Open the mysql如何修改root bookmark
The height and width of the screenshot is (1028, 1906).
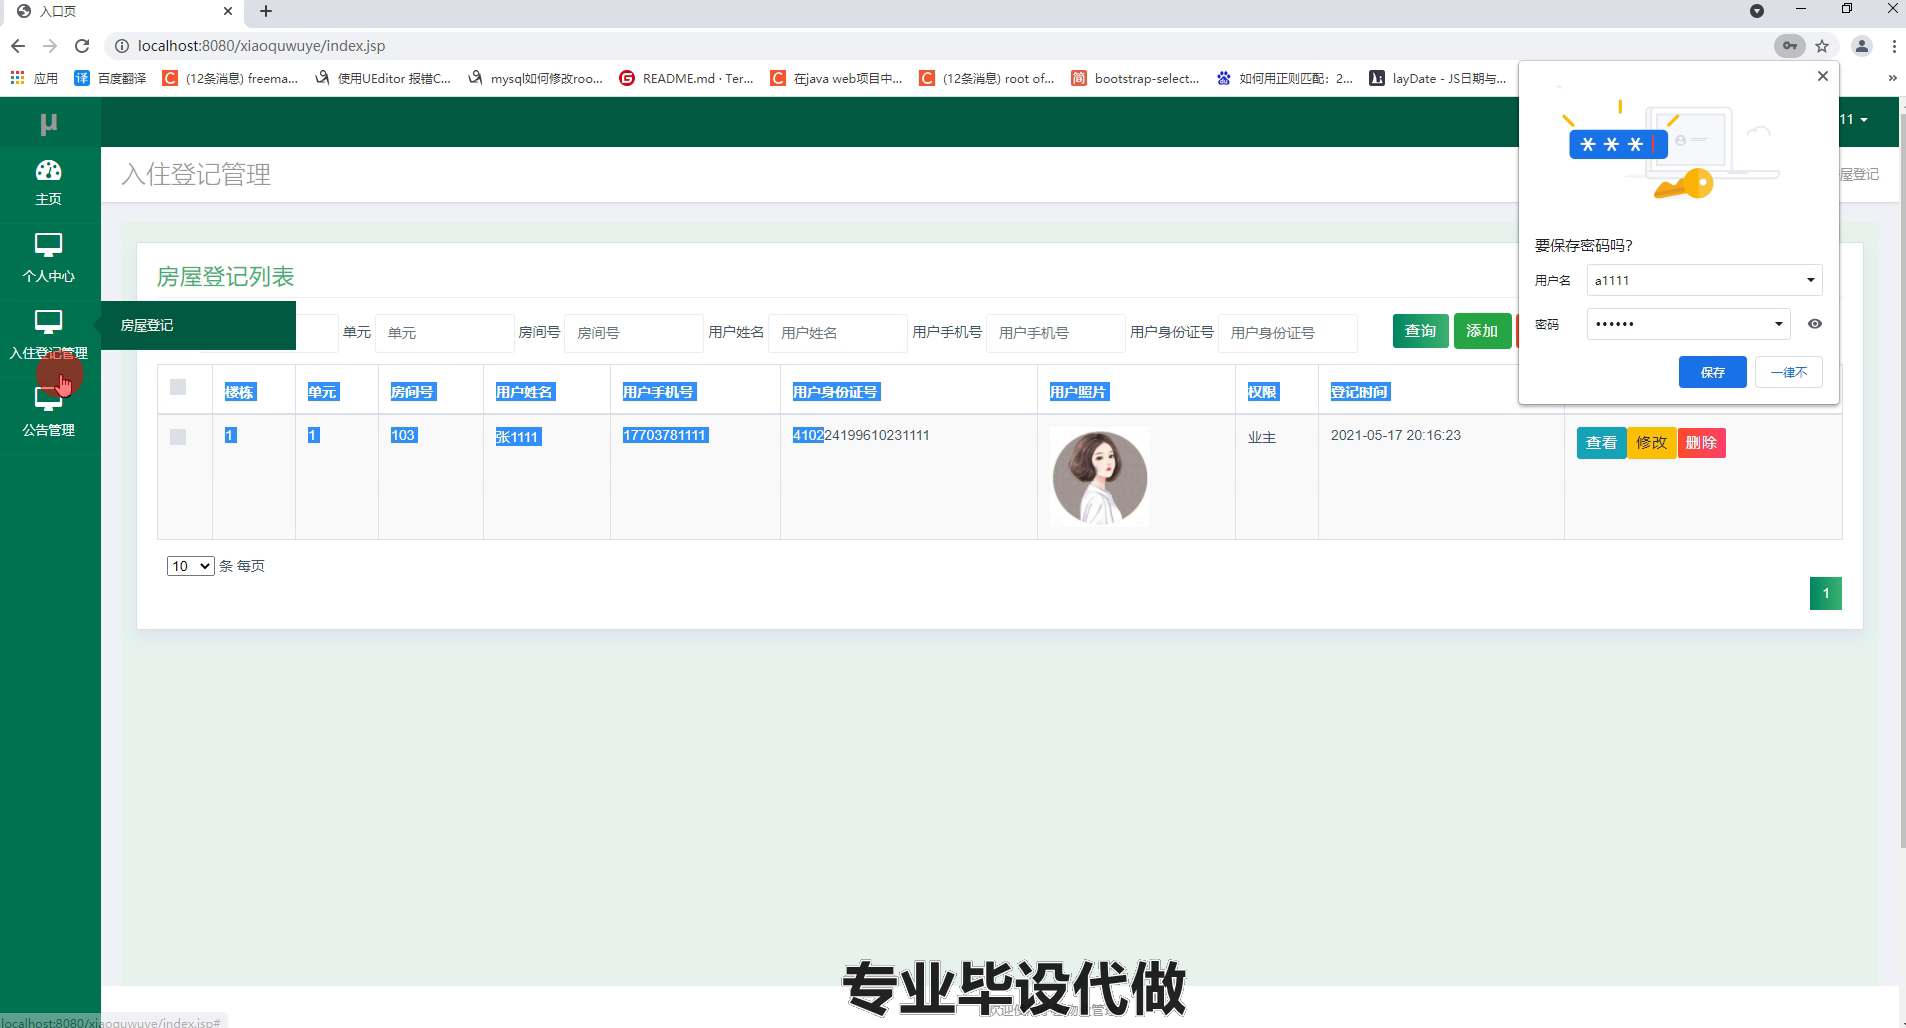pos(534,78)
